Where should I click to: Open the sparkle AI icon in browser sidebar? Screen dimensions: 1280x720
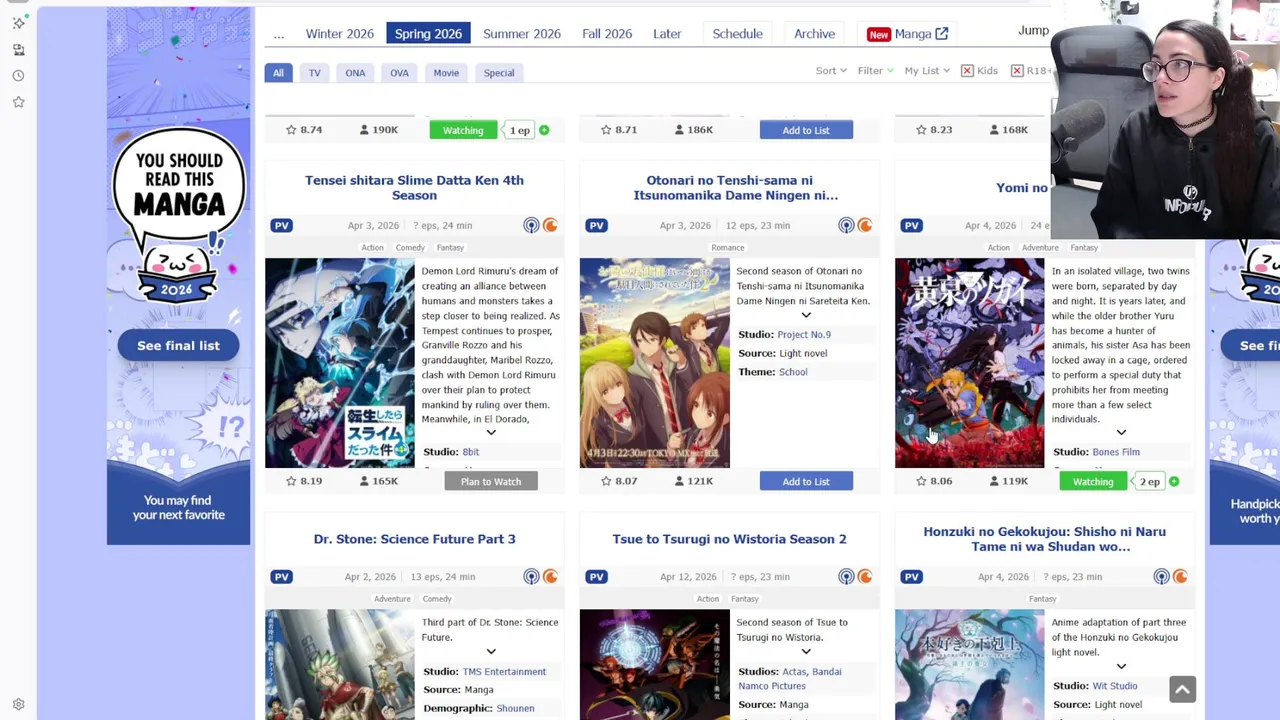[18, 22]
